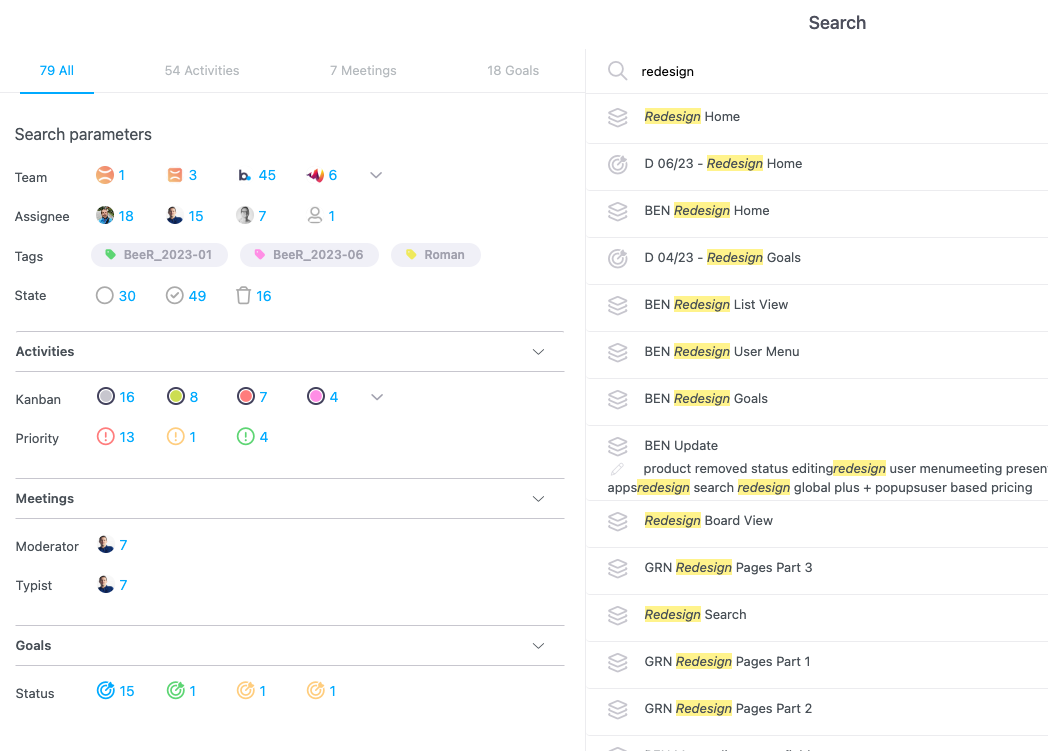Filter by deleted state trash icon
This screenshot has height=751, width=1048.
click(244, 296)
